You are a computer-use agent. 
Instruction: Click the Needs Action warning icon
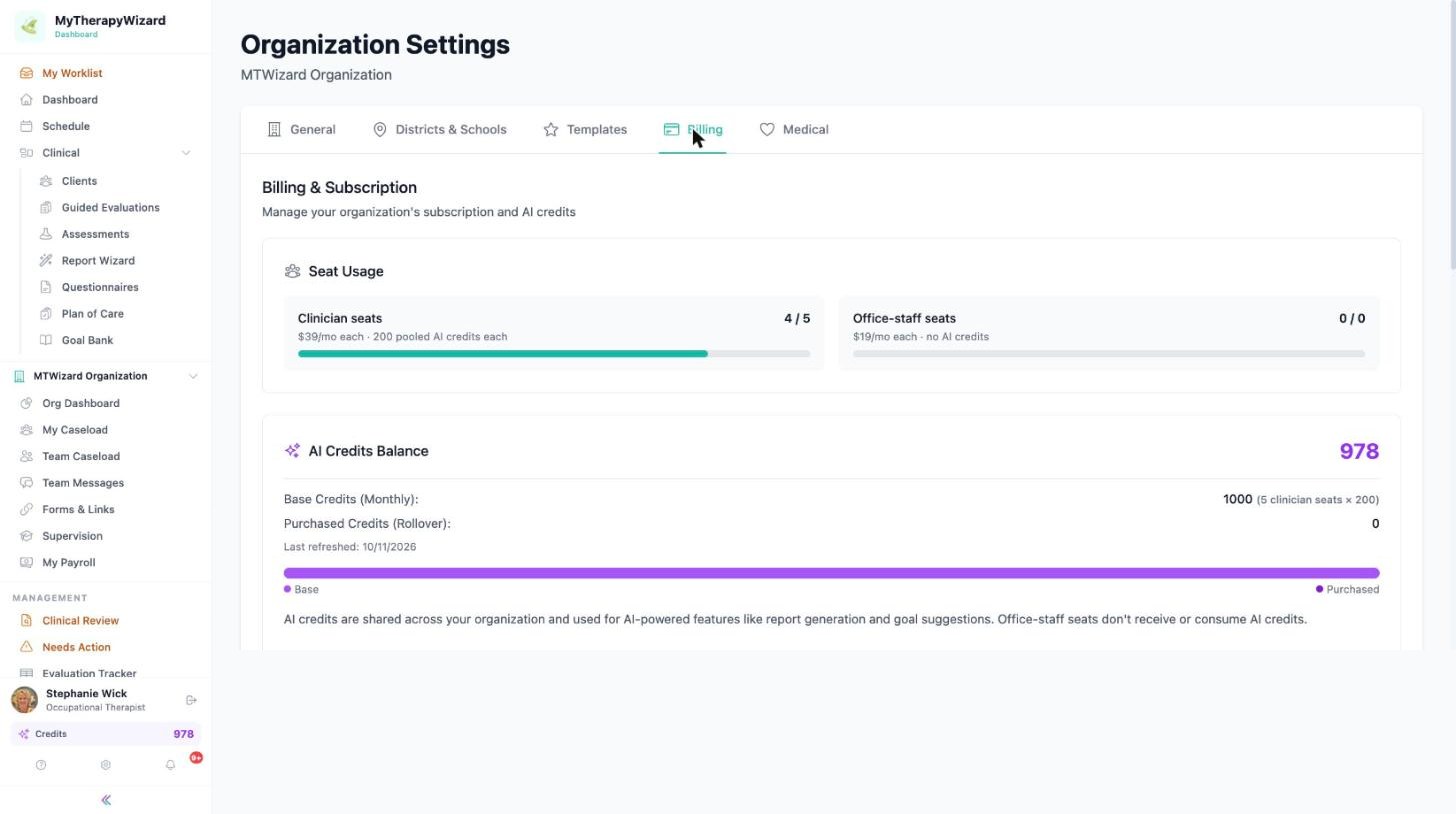[26, 647]
